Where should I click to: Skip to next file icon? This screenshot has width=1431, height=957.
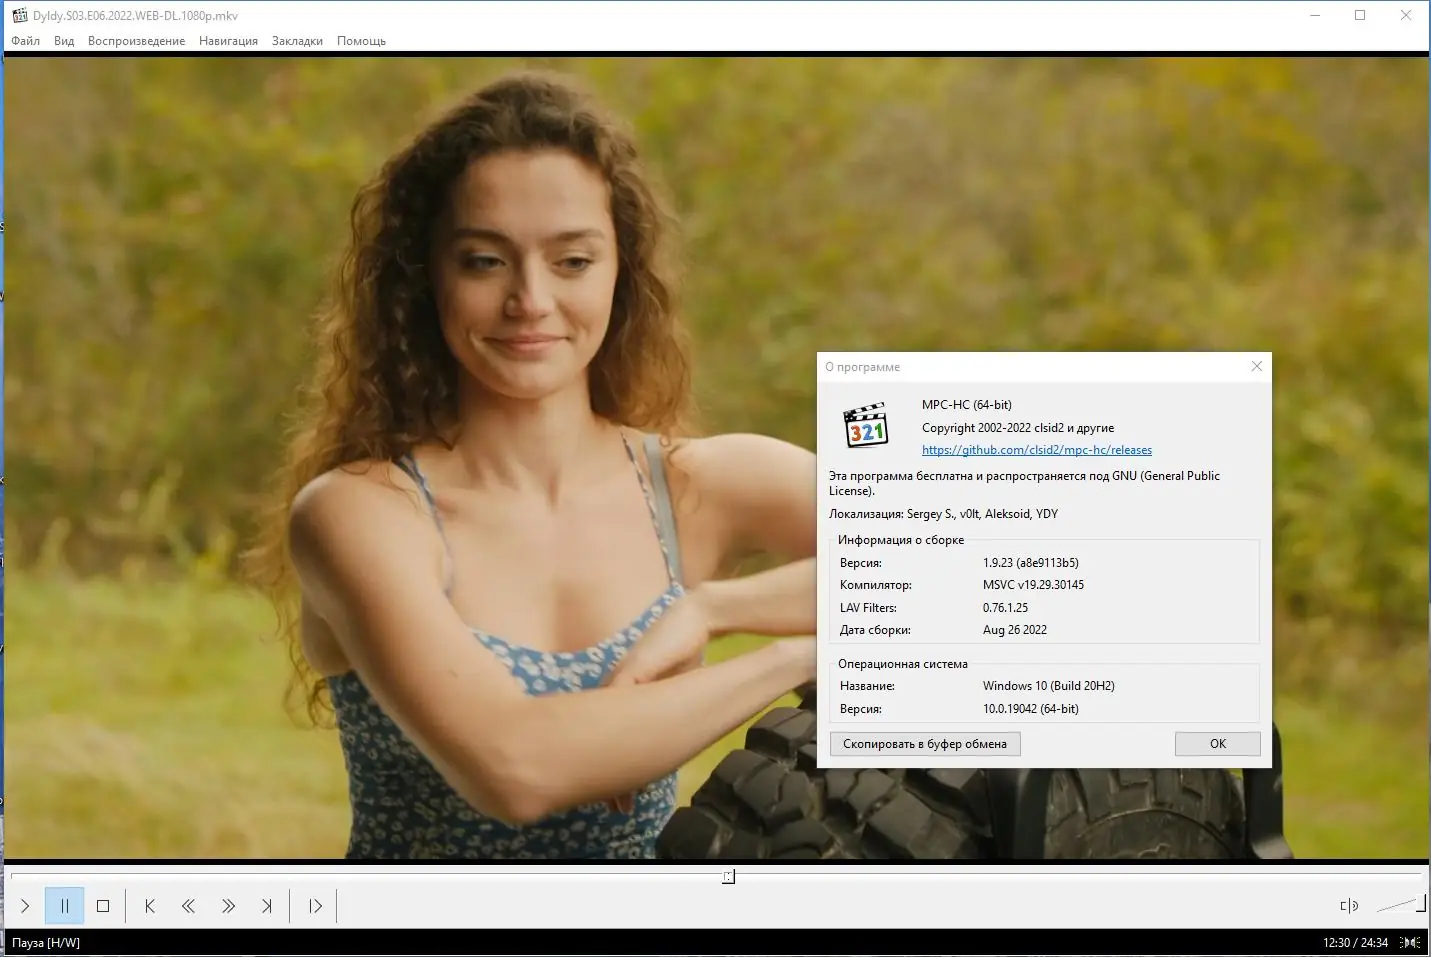(x=267, y=905)
